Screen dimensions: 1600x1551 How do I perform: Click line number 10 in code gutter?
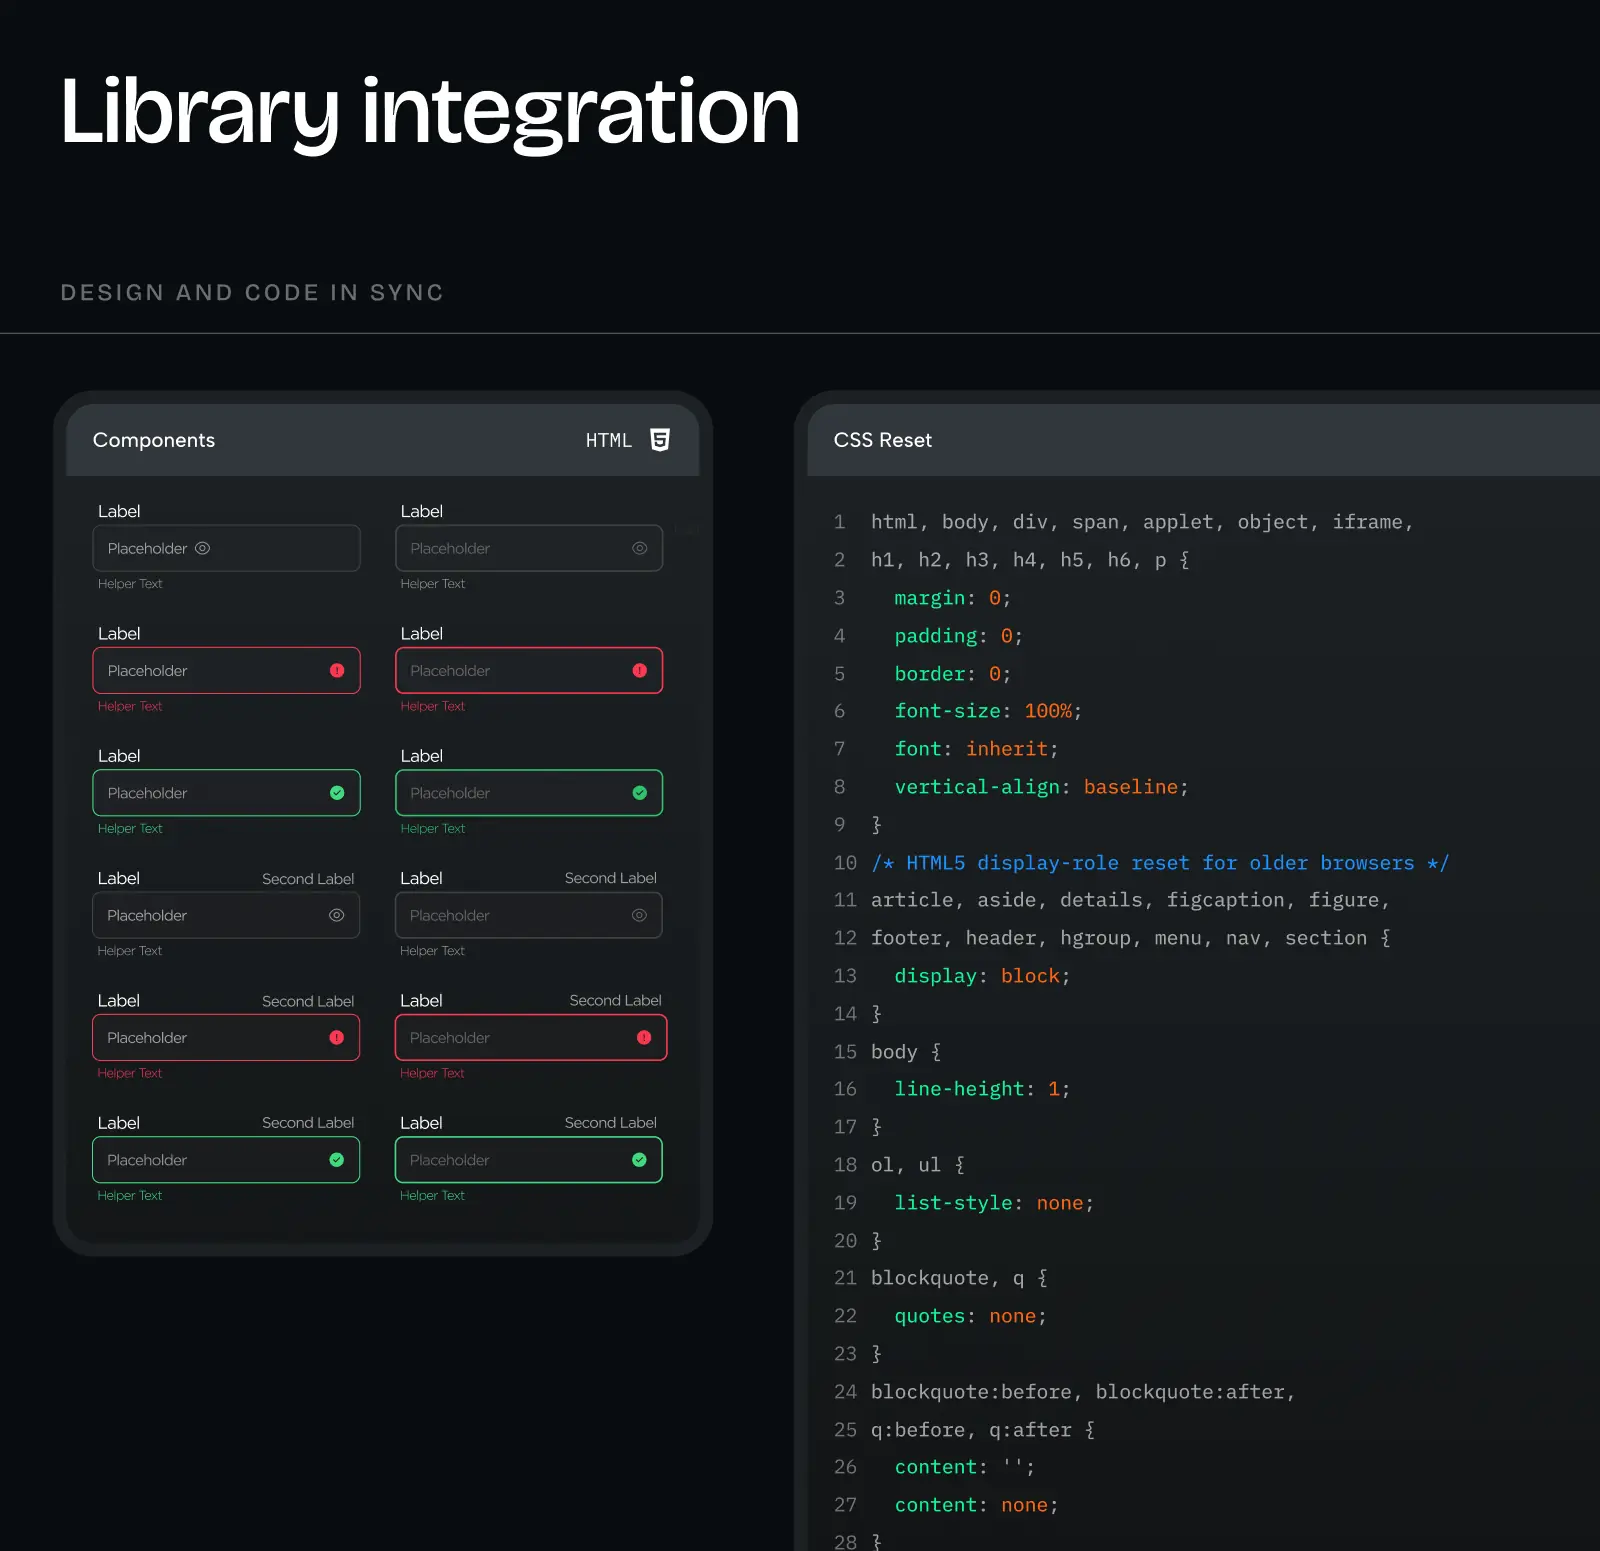845,863
